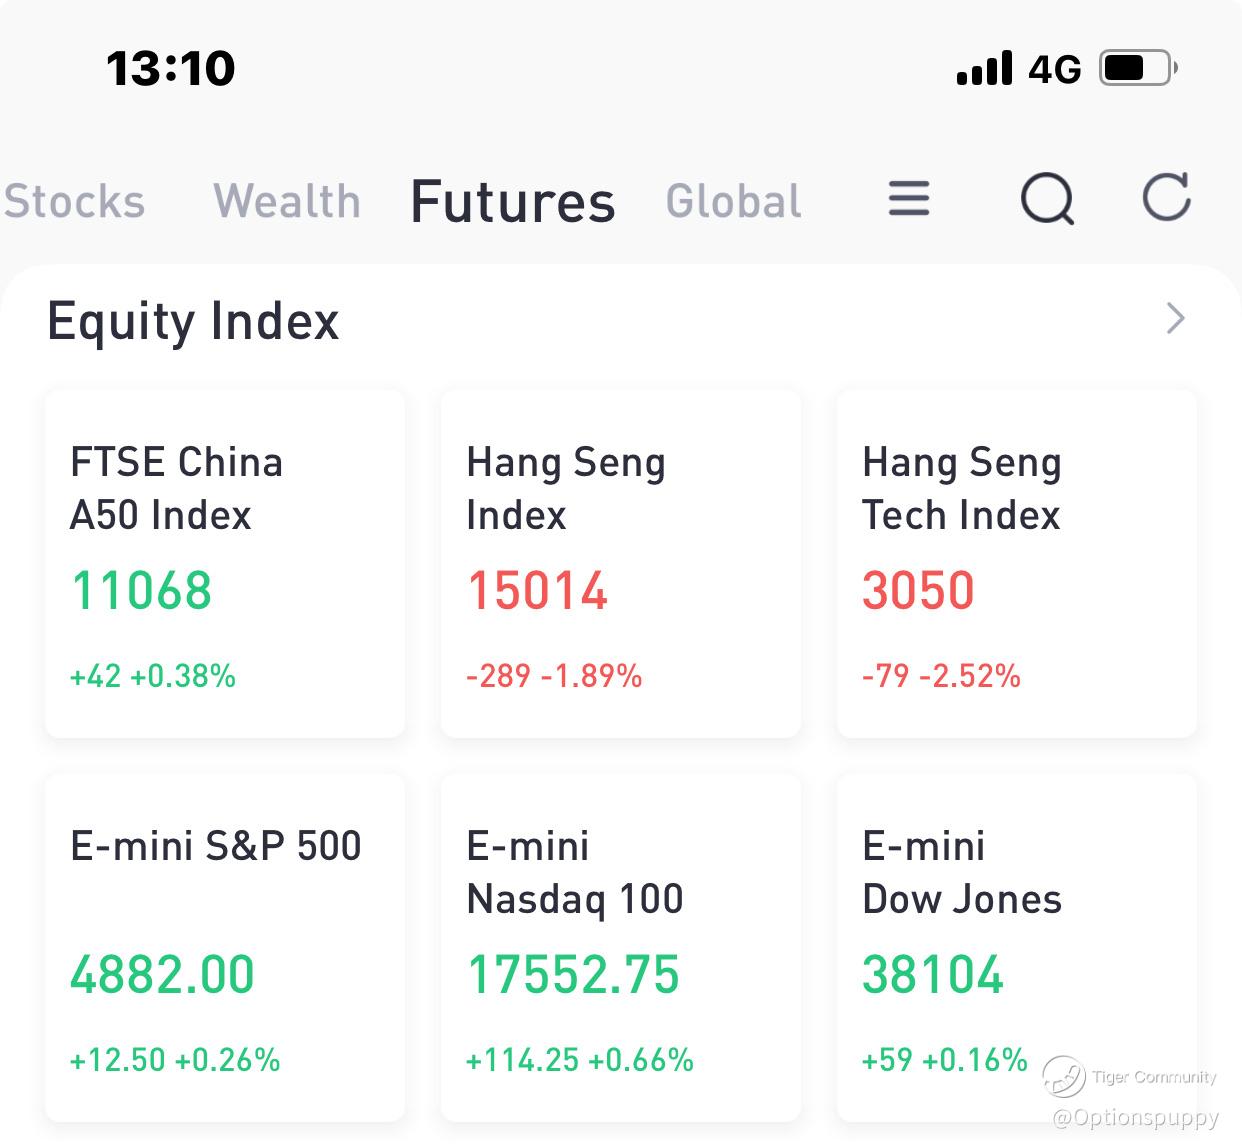View Hang Seng Tech Index card
This screenshot has height=1145, width=1242.
point(1017,564)
